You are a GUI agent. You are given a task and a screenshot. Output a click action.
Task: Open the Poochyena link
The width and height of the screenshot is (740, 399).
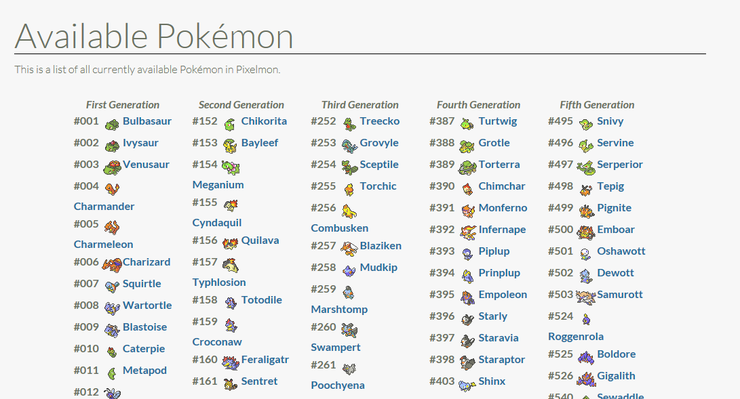point(337,385)
